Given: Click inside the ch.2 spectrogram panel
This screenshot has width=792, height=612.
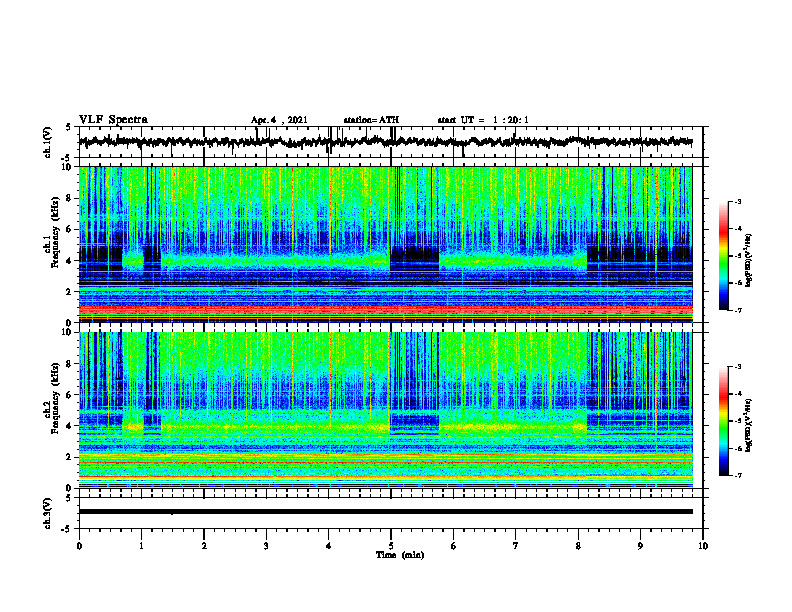Looking at the screenshot, I should pos(385,410).
